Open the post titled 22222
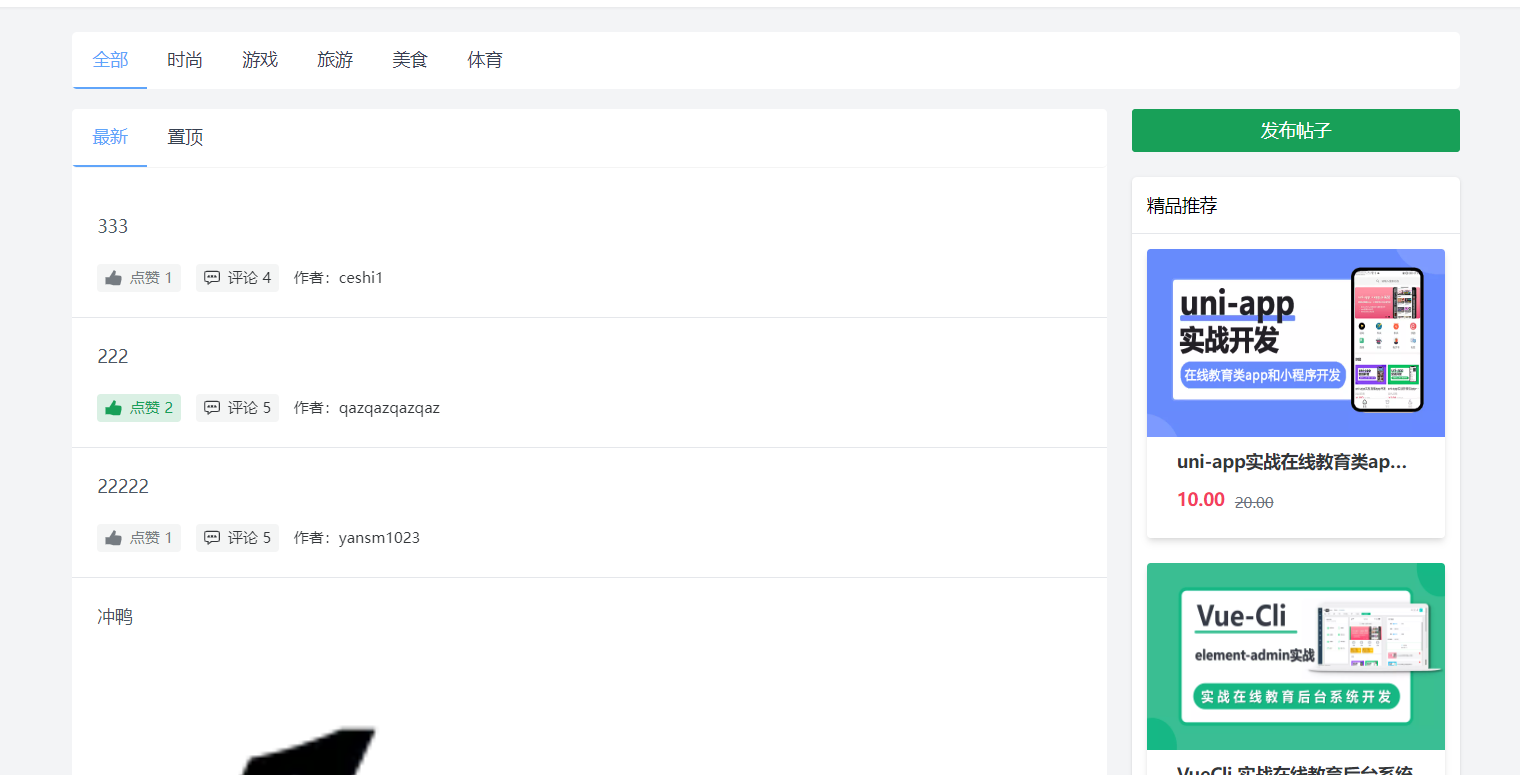This screenshot has width=1520, height=775. coord(123,487)
